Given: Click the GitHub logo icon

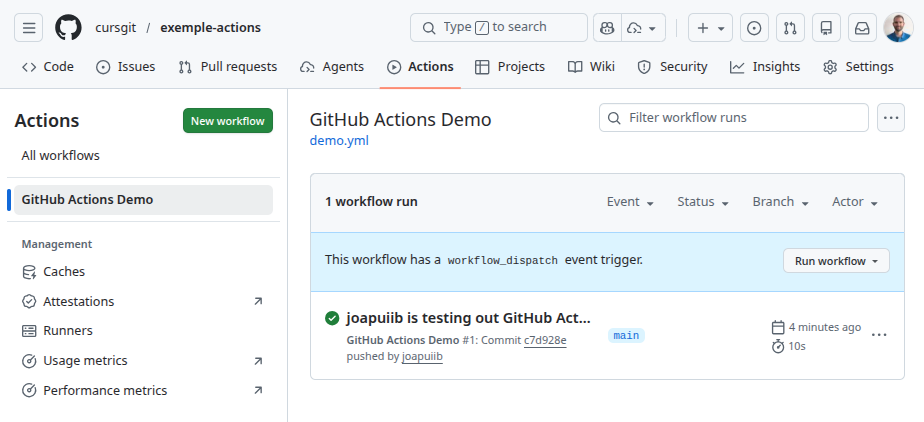Looking at the screenshot, I should tap(68, 28).
